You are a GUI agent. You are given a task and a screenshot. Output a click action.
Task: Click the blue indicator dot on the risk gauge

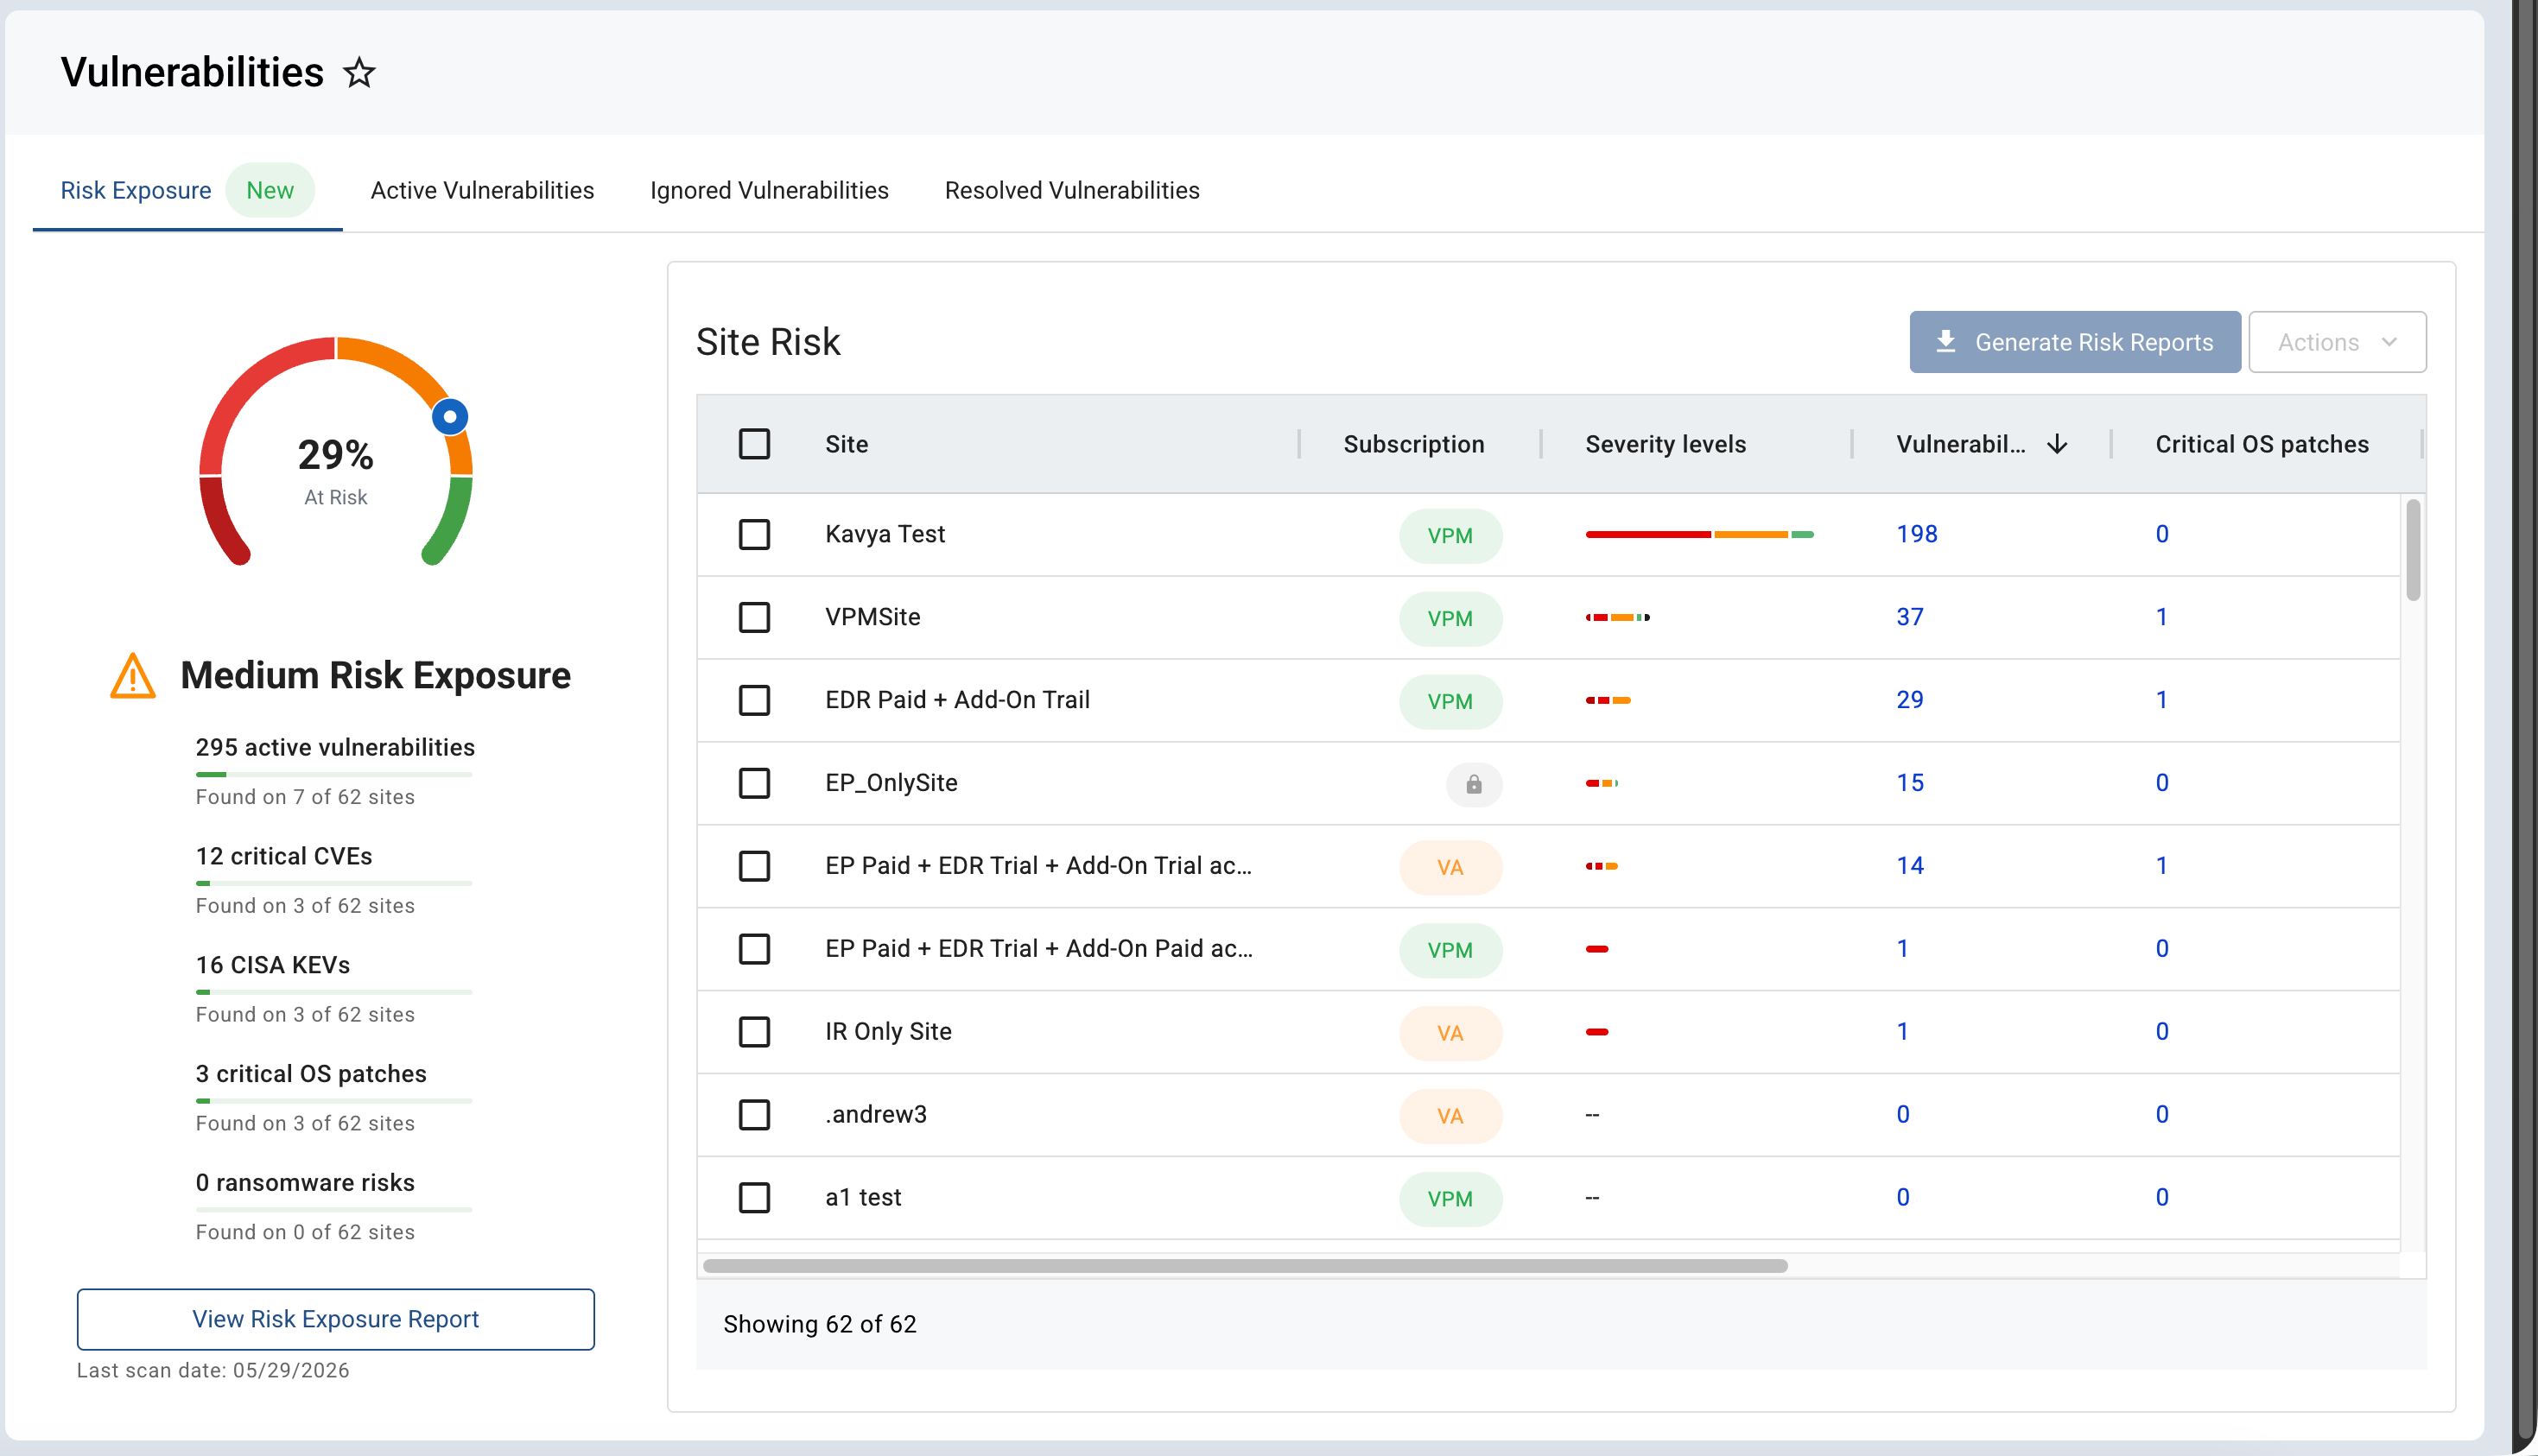pyautogui.click(x=450, y=416)
